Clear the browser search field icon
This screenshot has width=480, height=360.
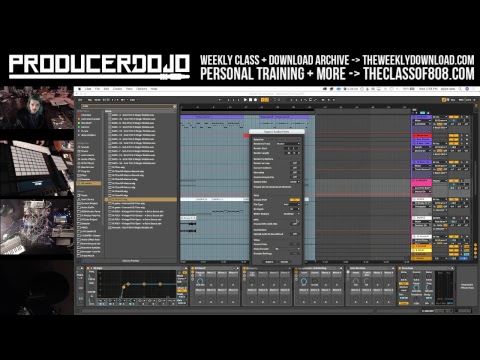tap(174, 106)
